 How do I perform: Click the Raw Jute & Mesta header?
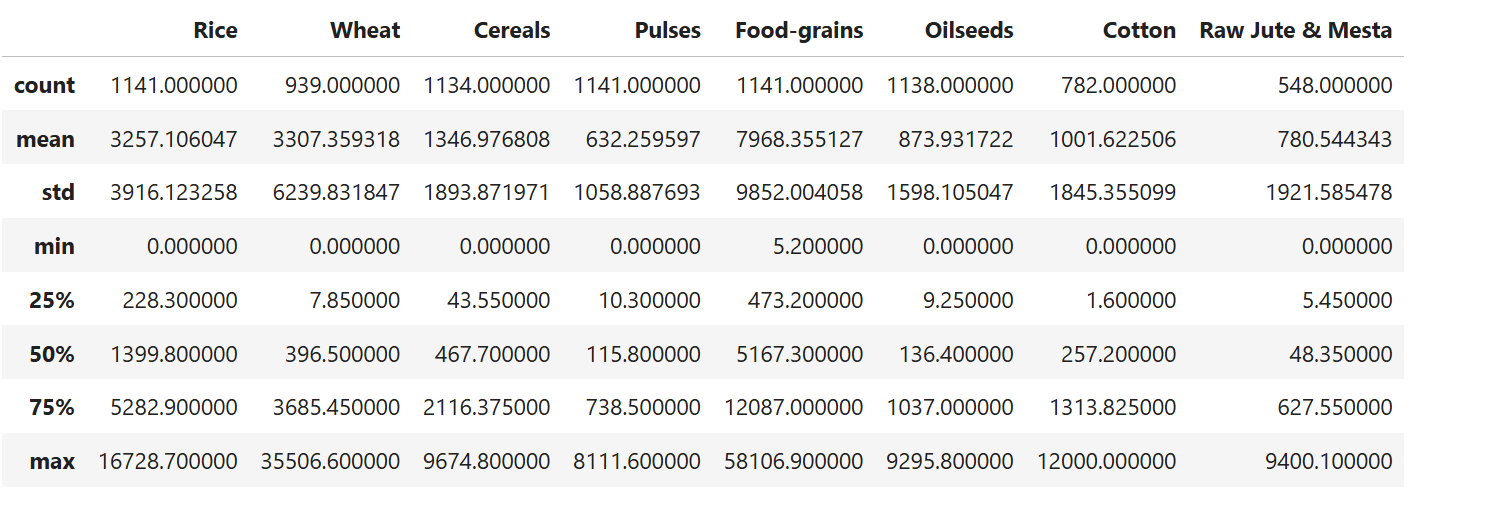click(x=1295, y=30)
